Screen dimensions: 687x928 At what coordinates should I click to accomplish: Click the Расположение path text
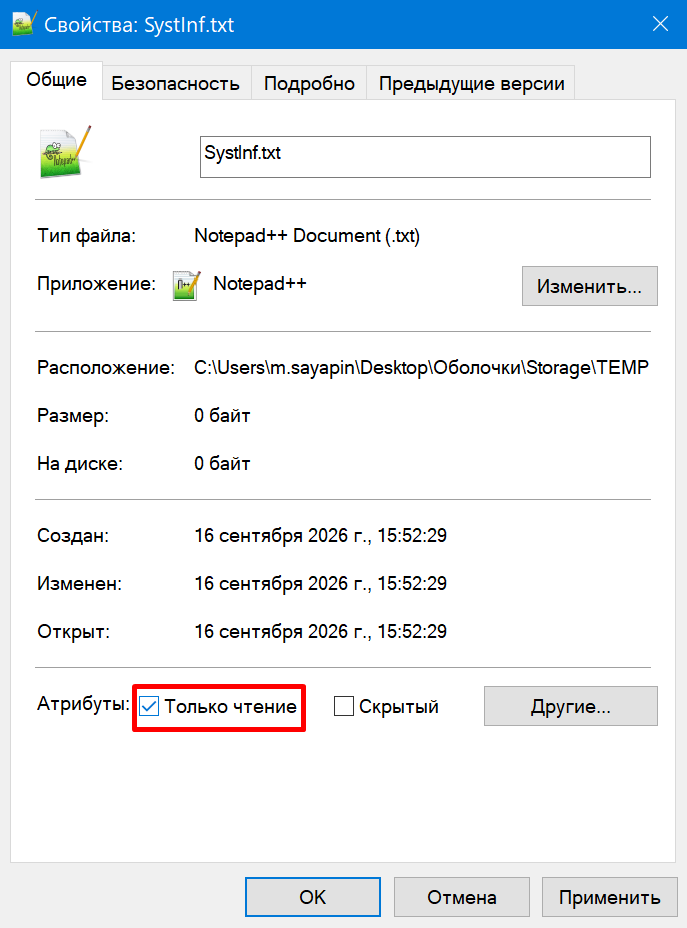point(421,368)
